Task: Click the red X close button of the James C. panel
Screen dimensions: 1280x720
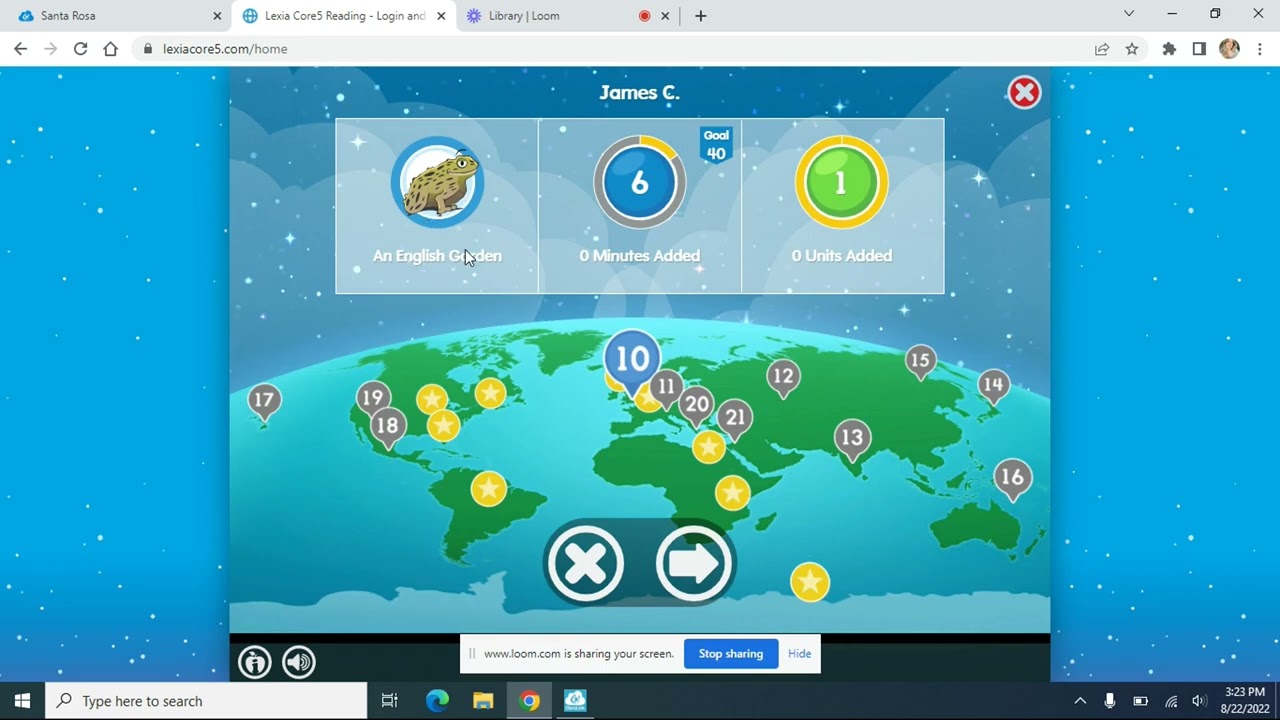Action: tap(1024, 93)
